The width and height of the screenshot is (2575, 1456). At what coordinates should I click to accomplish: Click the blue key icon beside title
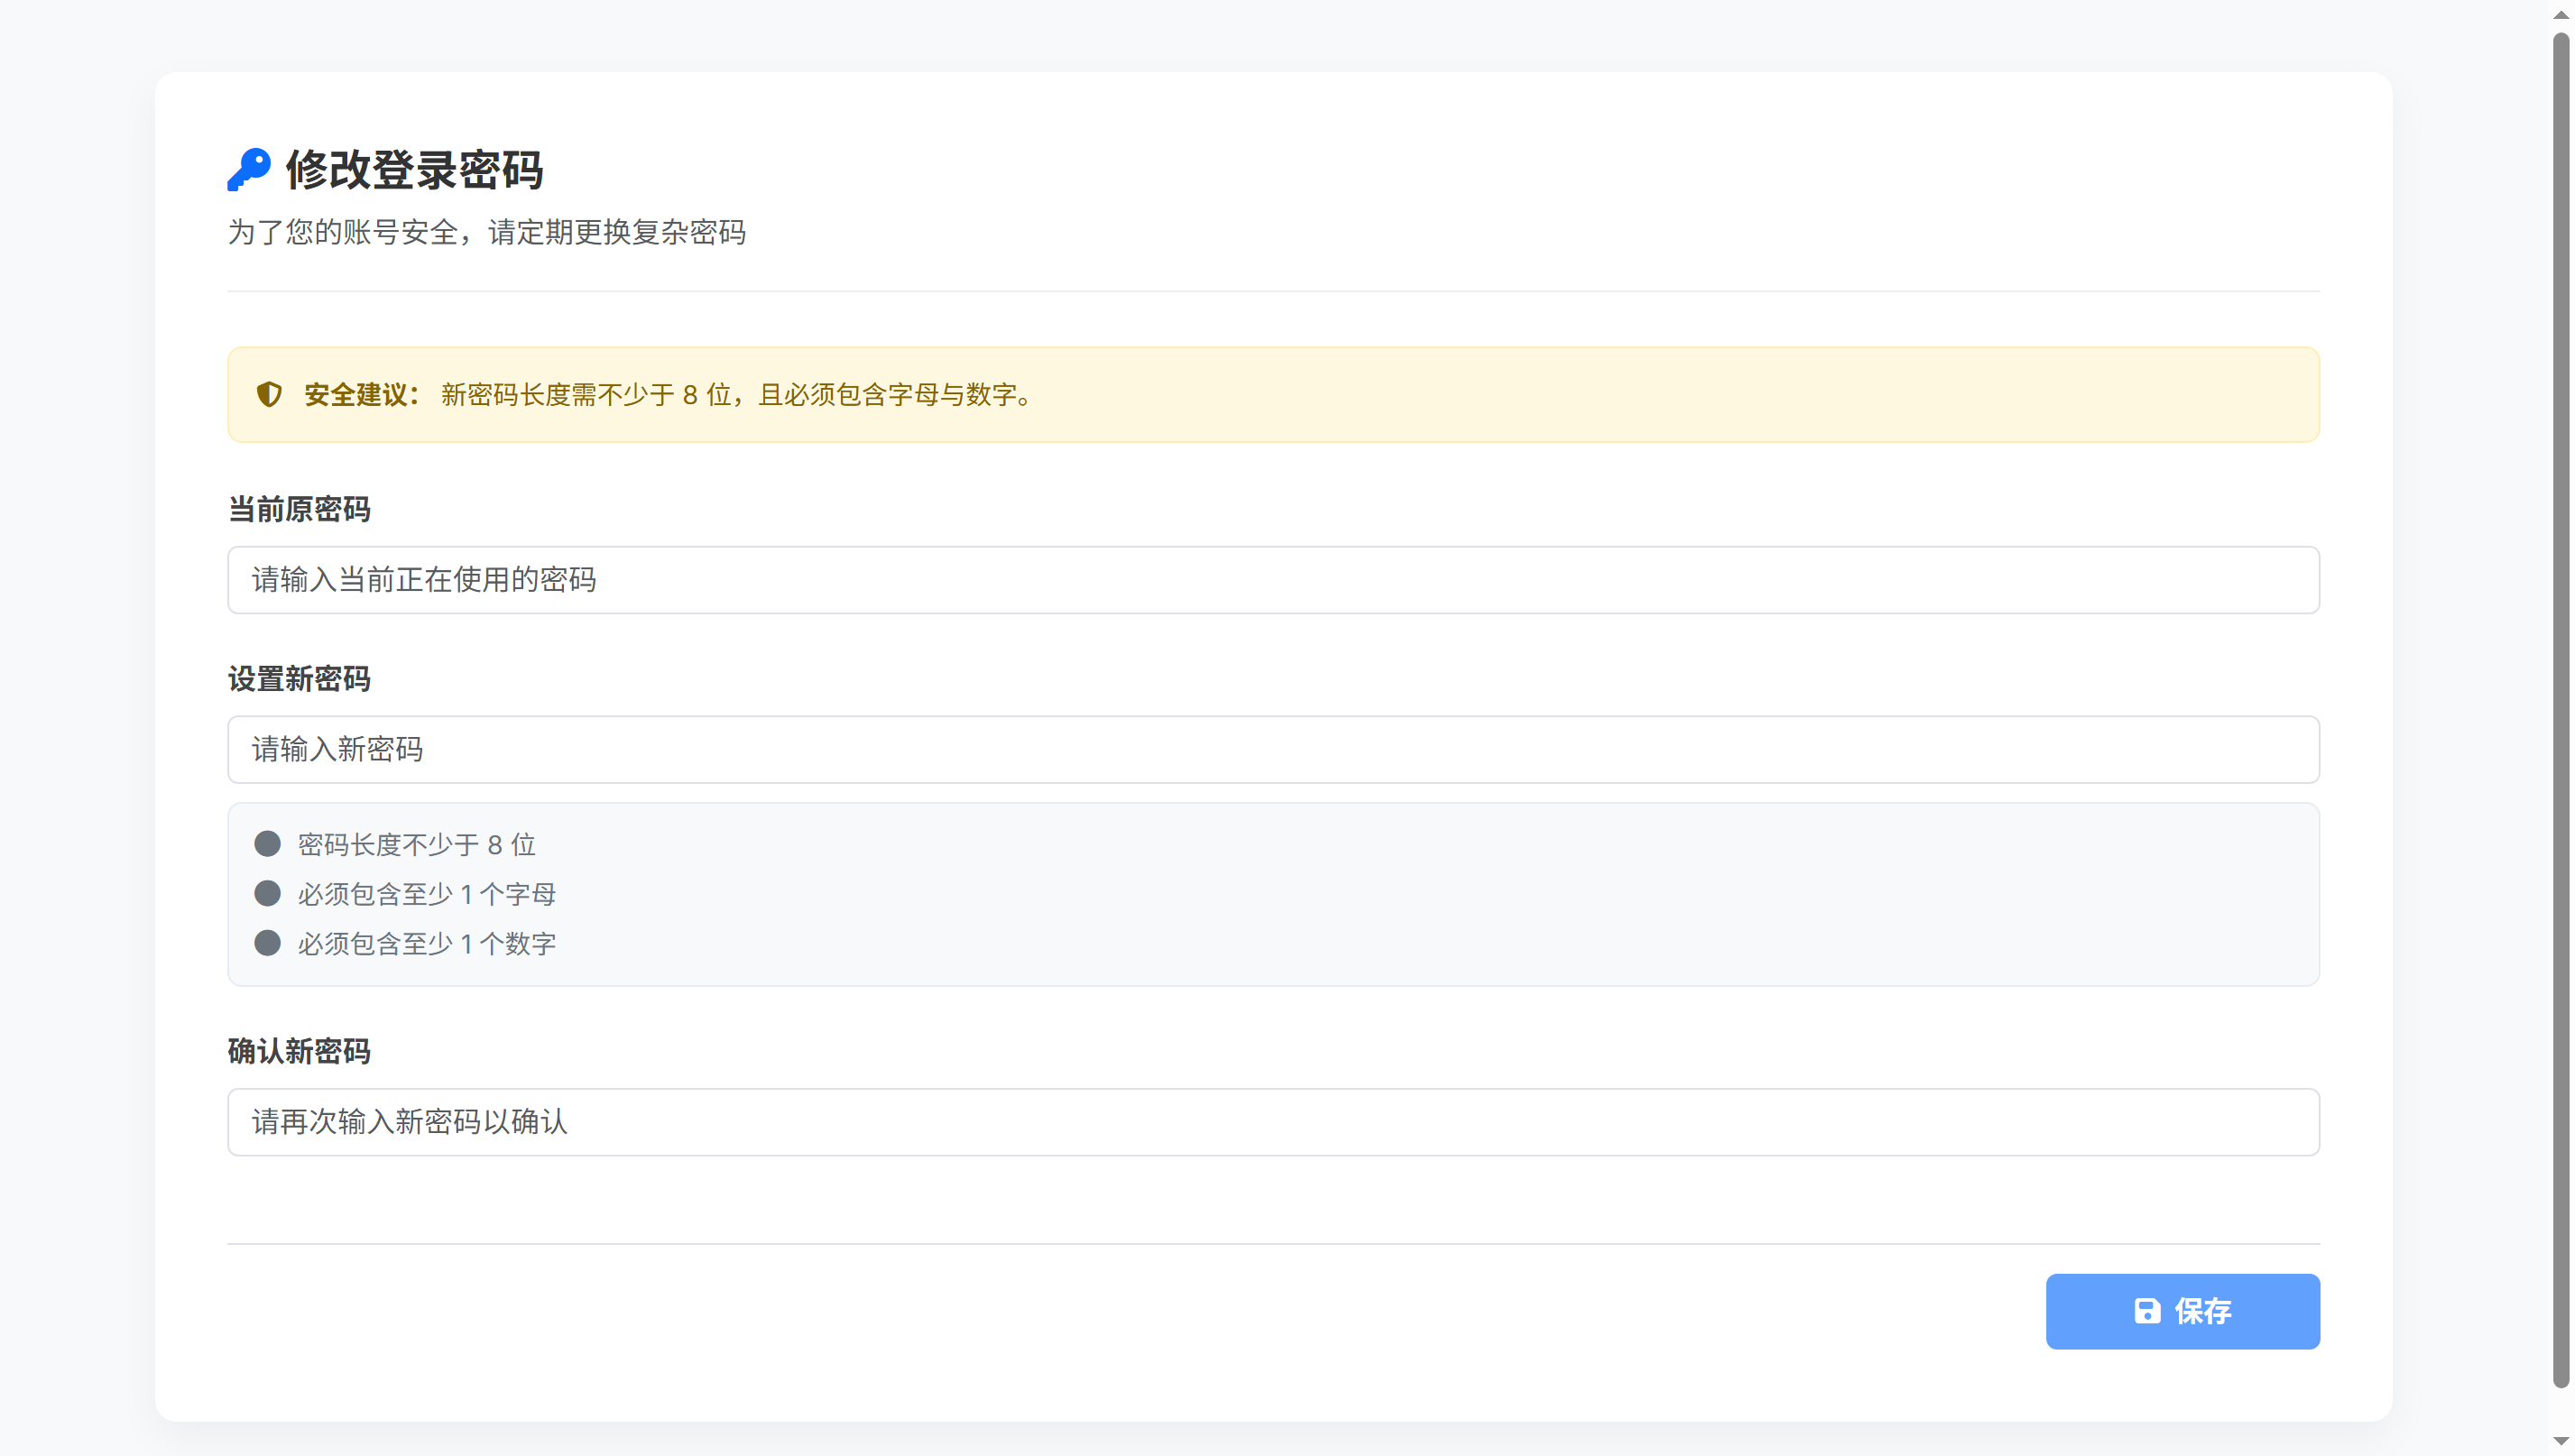point(249,170)
